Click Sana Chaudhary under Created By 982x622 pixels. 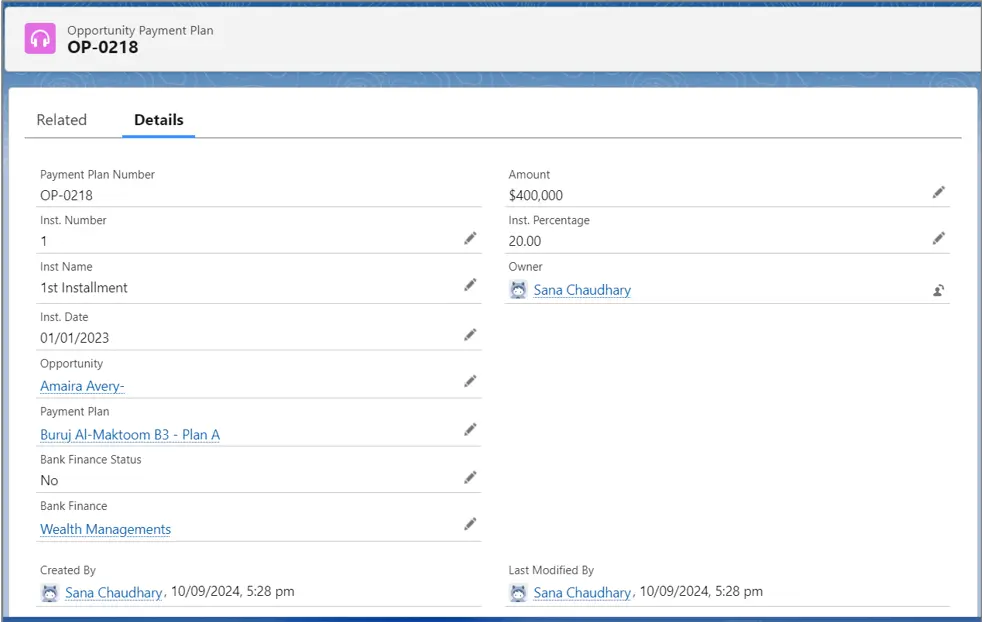coord(113,592)
